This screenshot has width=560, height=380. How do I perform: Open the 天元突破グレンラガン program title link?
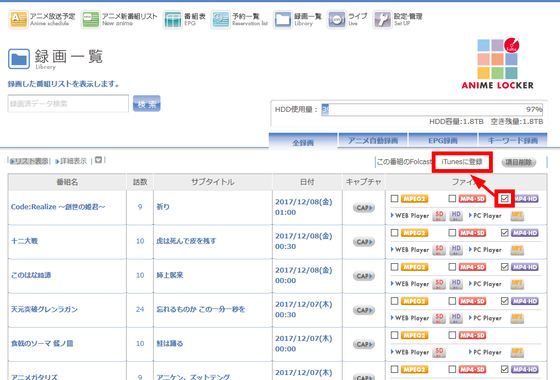pos(44,309)
